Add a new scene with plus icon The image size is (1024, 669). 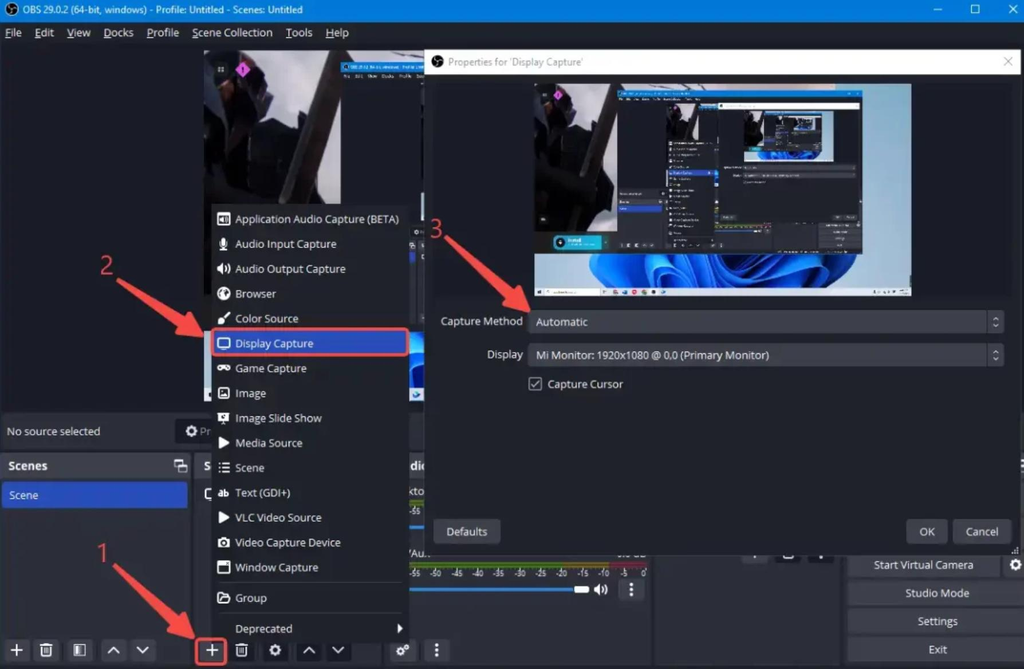tap(17, 650)
